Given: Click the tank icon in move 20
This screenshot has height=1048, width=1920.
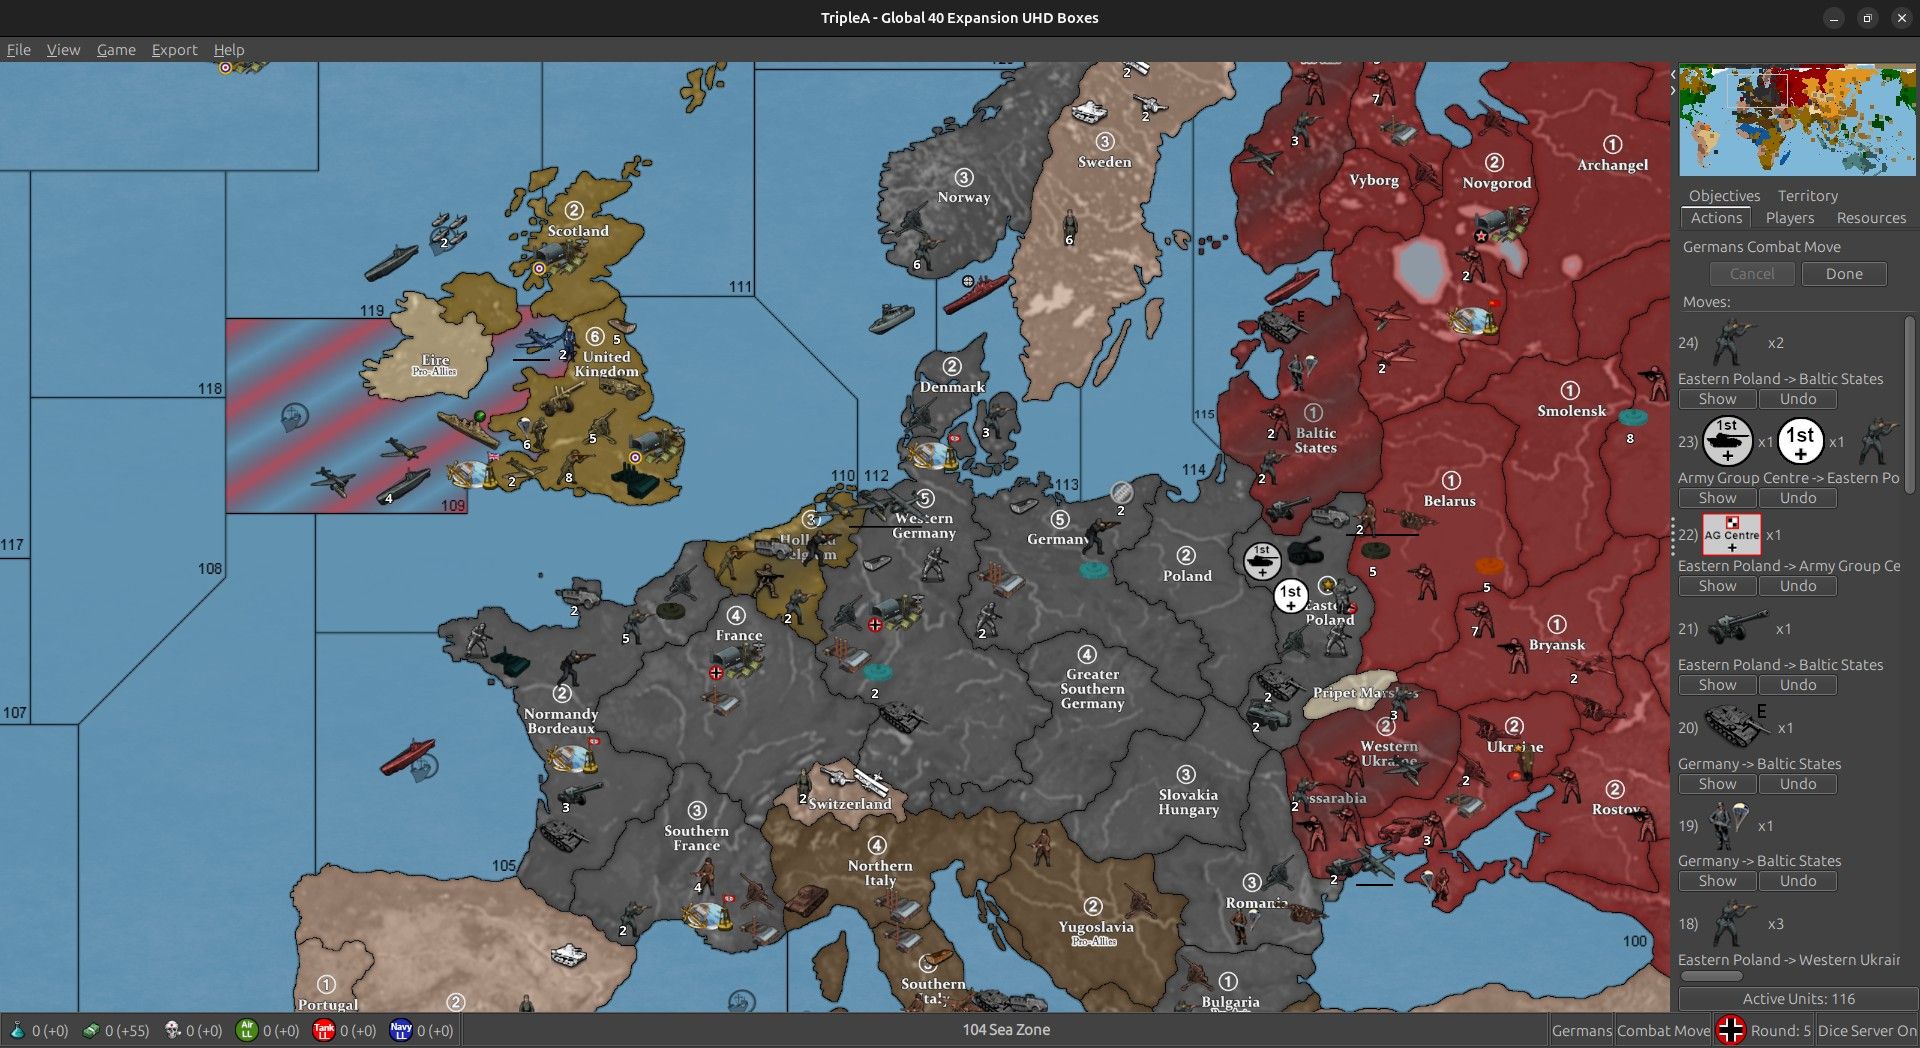Looking at the screenshot, I should (x=1735, y=727).
